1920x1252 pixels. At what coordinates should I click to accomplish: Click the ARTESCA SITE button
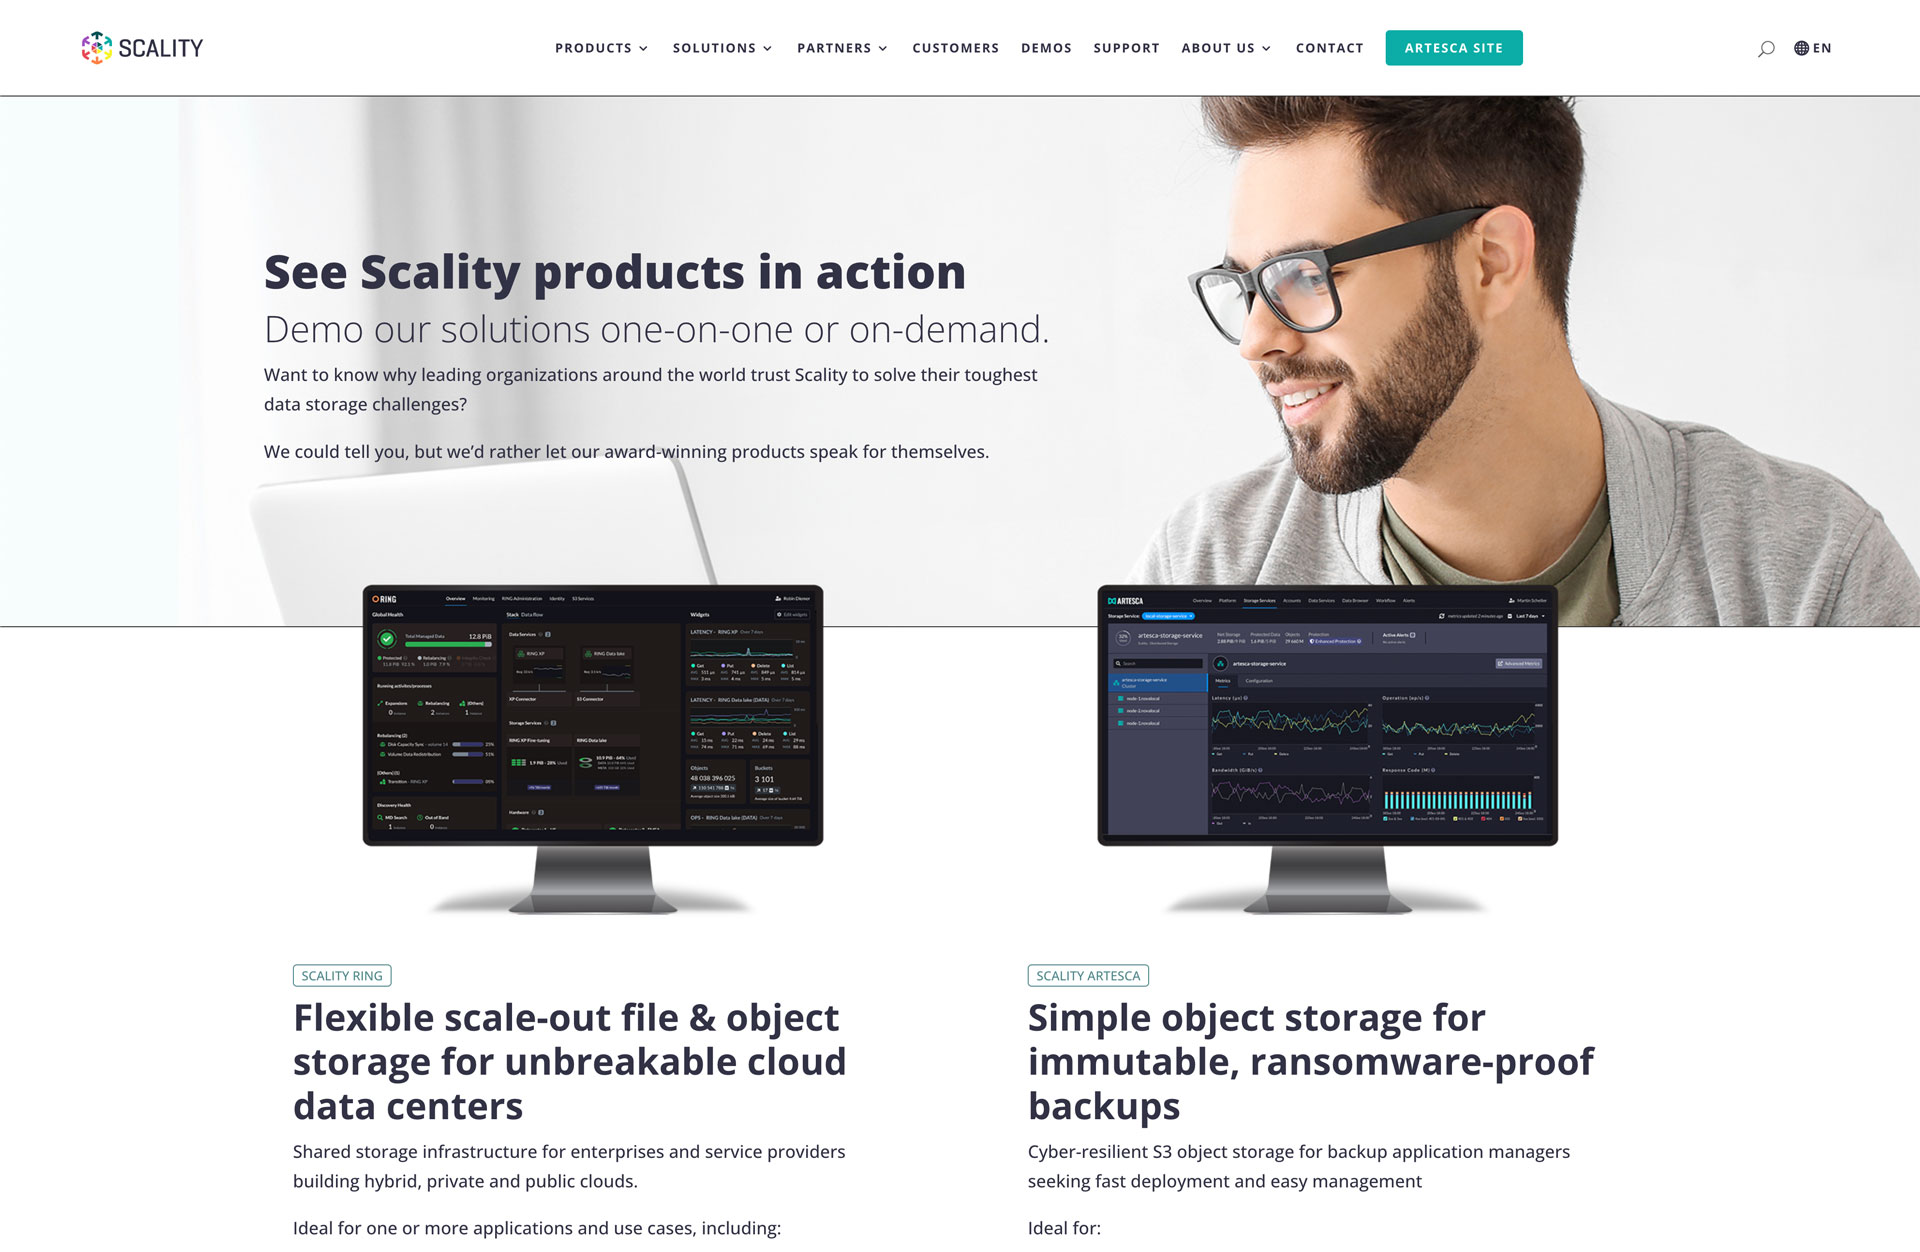pos(1453,48)
